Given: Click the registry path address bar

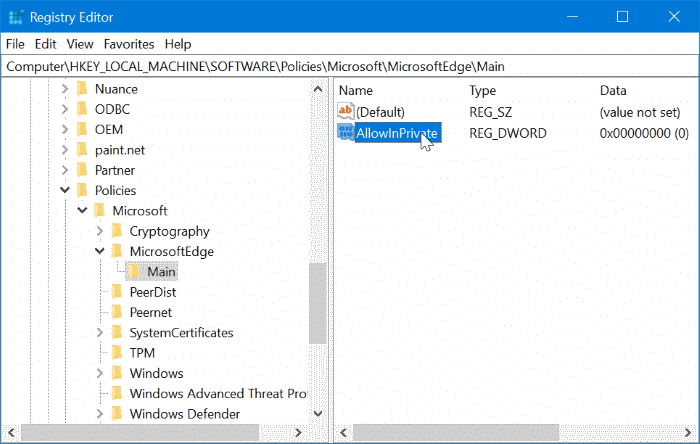Looking at the screenshot, I should click(x=350, y=66).
